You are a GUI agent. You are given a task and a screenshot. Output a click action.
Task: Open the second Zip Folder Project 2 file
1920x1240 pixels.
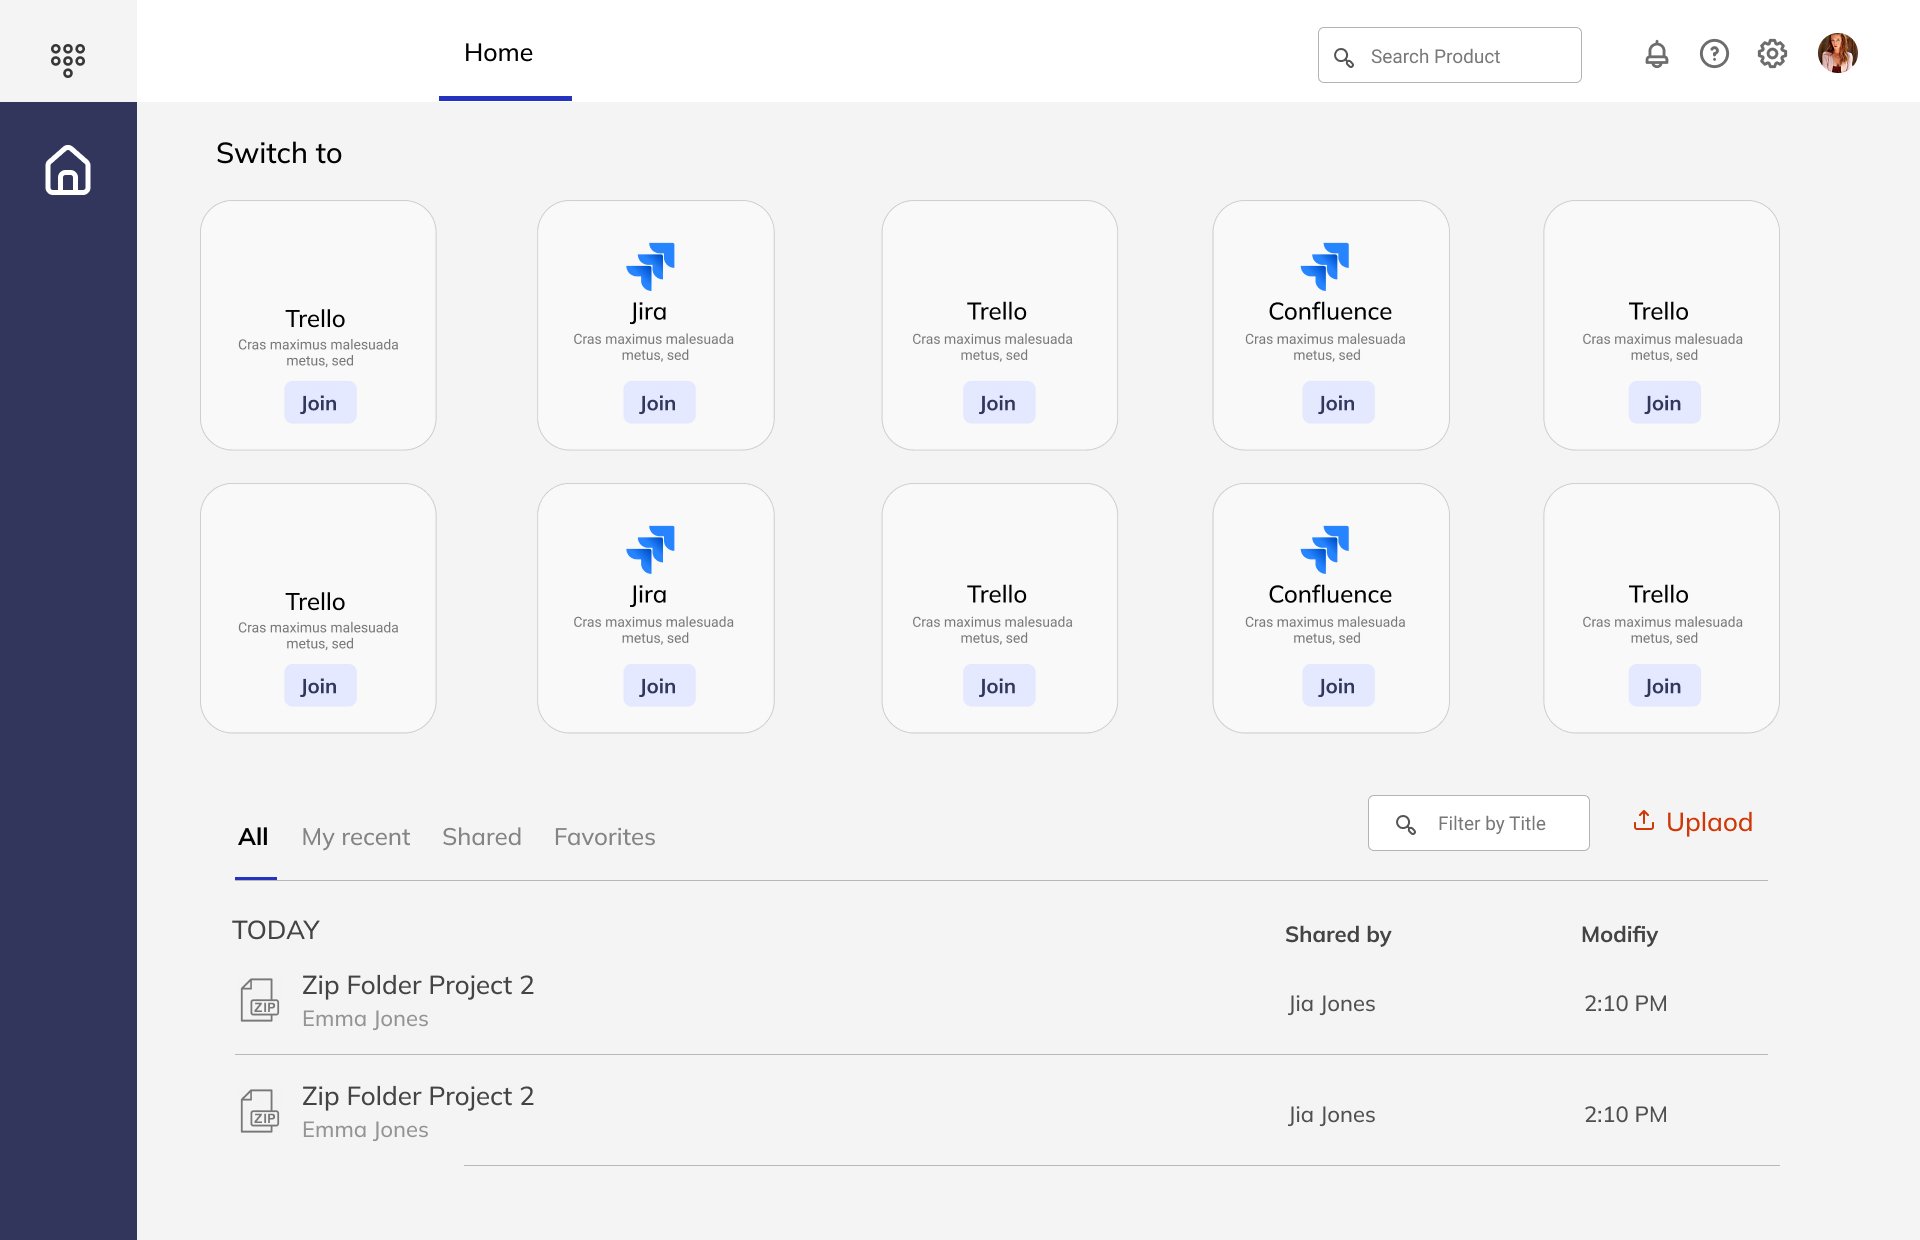pyautogui.click(x=418, y=1096)
